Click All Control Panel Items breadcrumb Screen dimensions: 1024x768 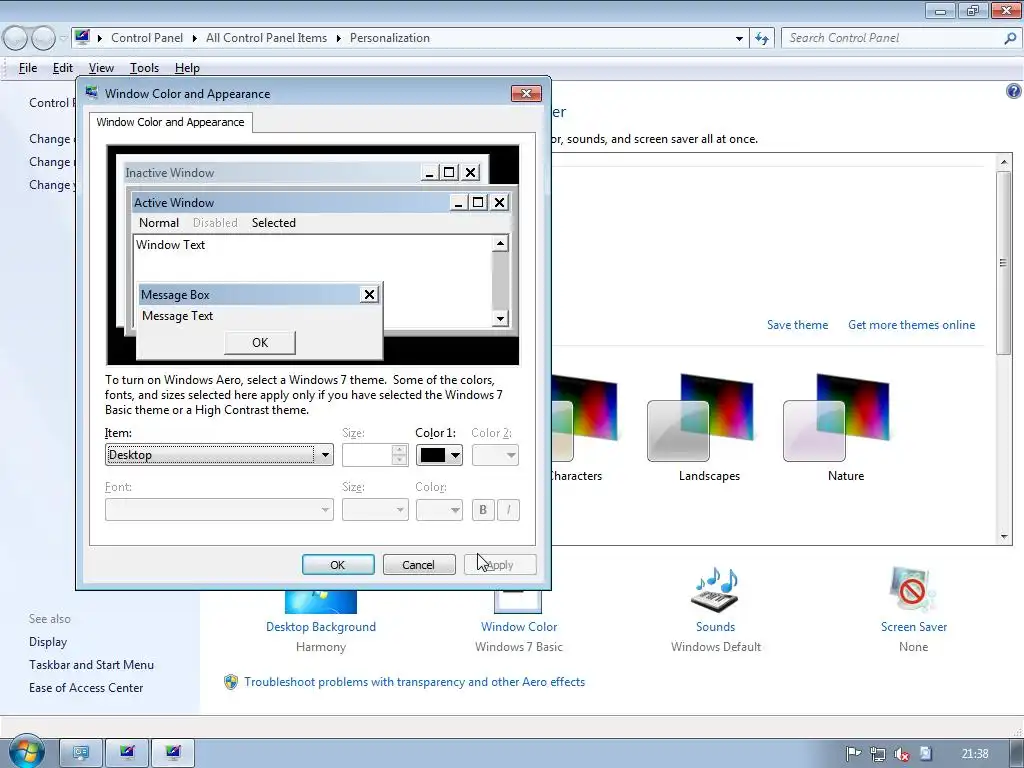(266, 38)
